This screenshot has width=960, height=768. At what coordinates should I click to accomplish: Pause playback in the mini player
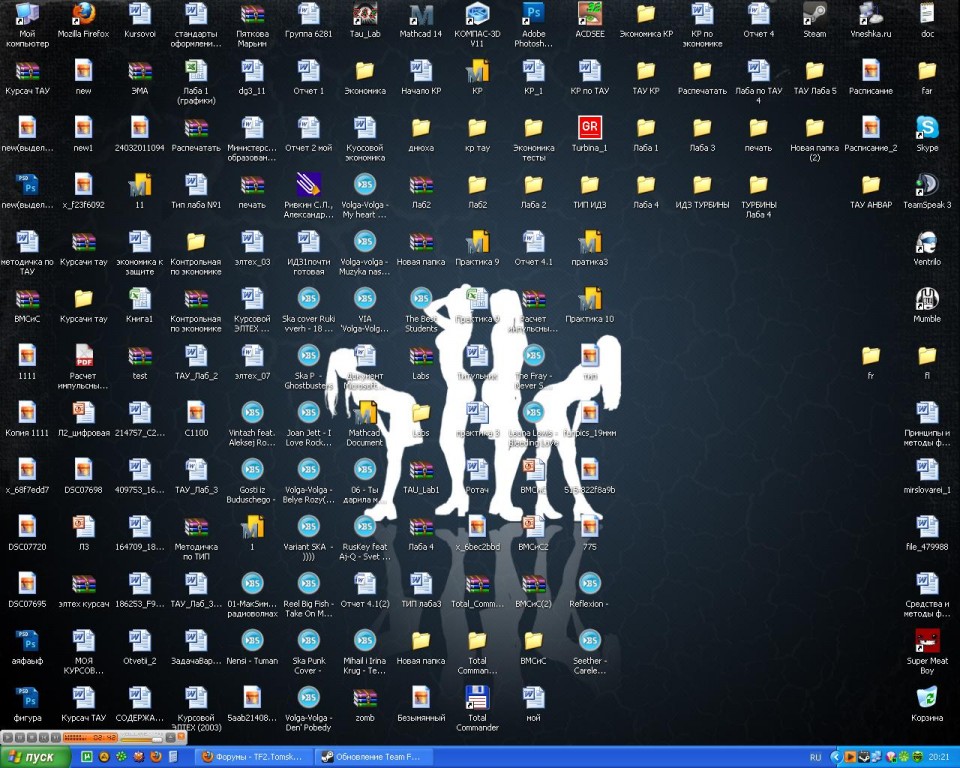(x=20, y=737)
